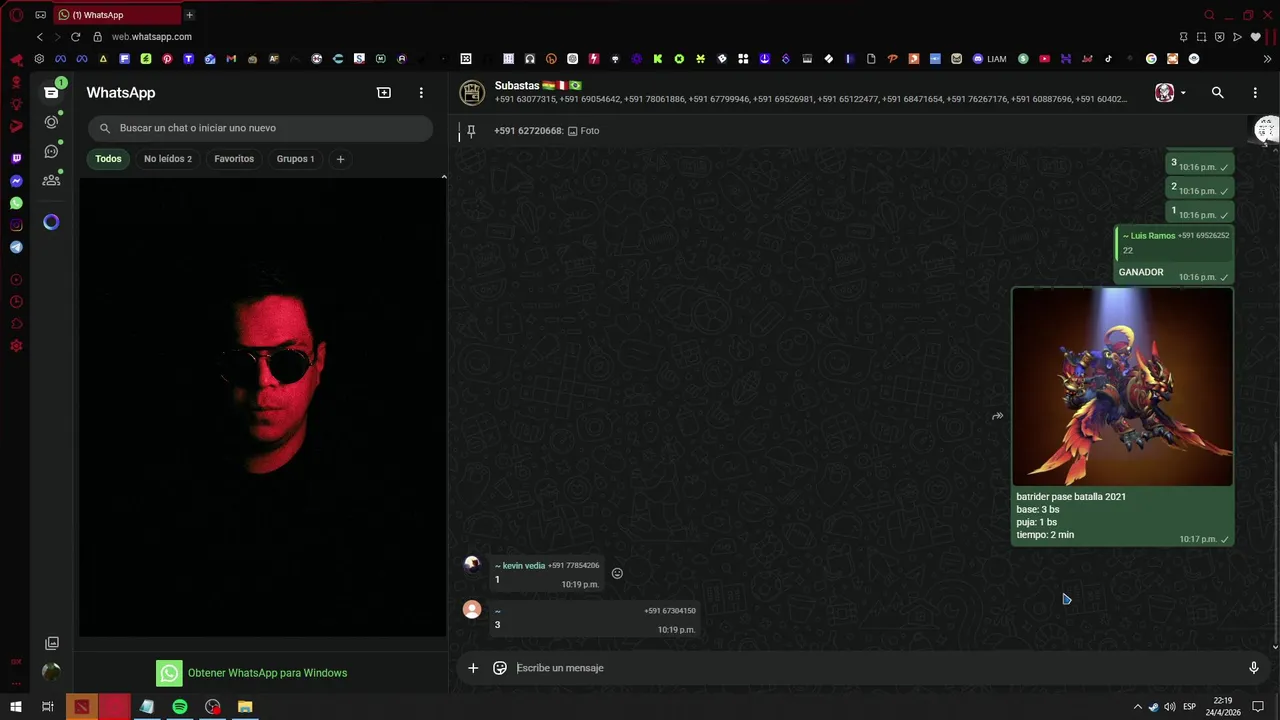The image size is (1280, 720).
Task: Open the volume control in system tray
Action: click(1169, 707)
